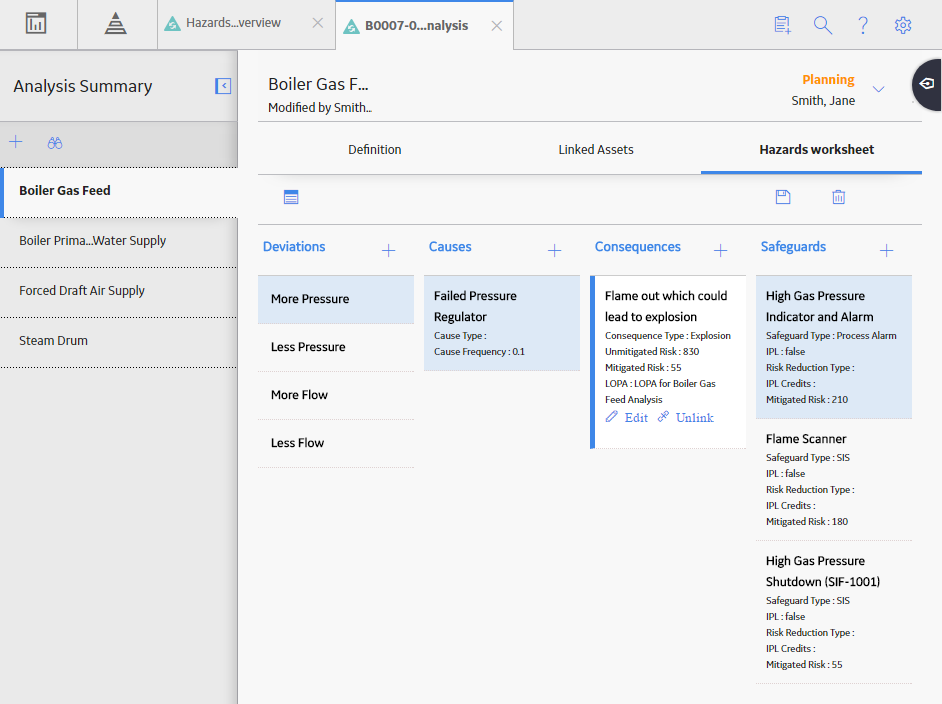Select the Flame Scanner safeguard

[x=834, y=480]
